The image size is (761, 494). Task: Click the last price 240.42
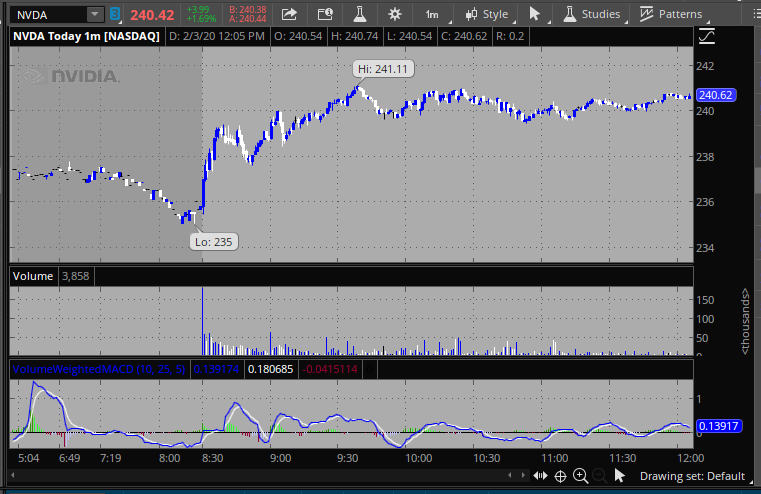152,15
